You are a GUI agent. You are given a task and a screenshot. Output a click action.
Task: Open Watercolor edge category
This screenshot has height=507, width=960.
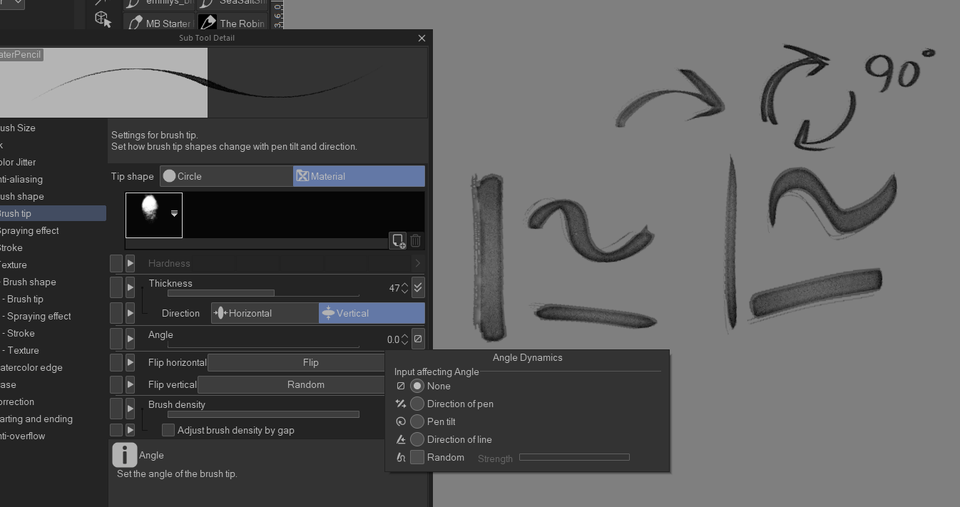coord(53,368)
